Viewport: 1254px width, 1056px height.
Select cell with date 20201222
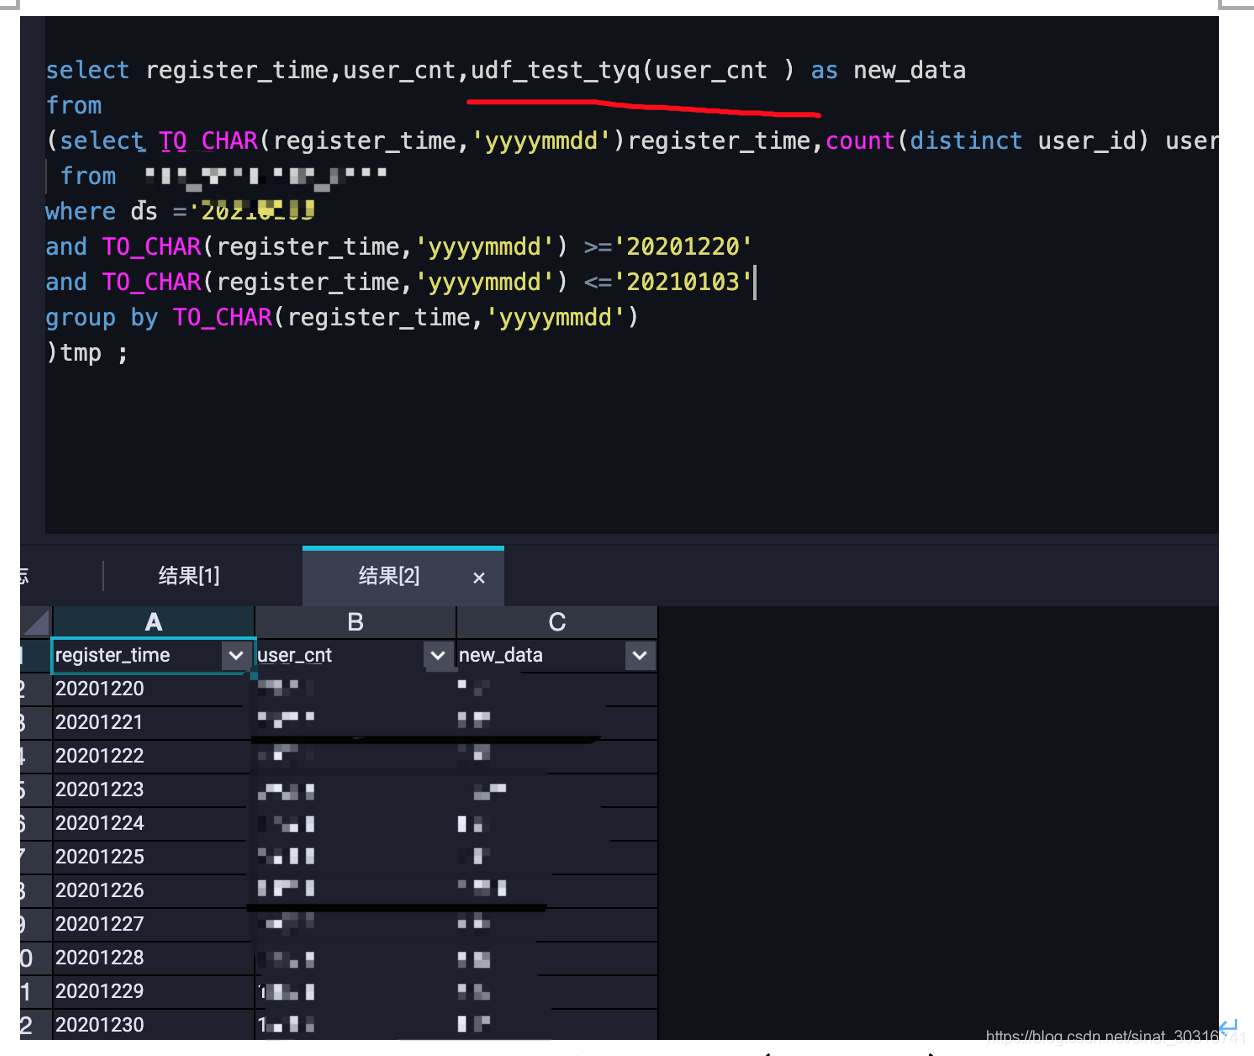click(x=152, y=756)
